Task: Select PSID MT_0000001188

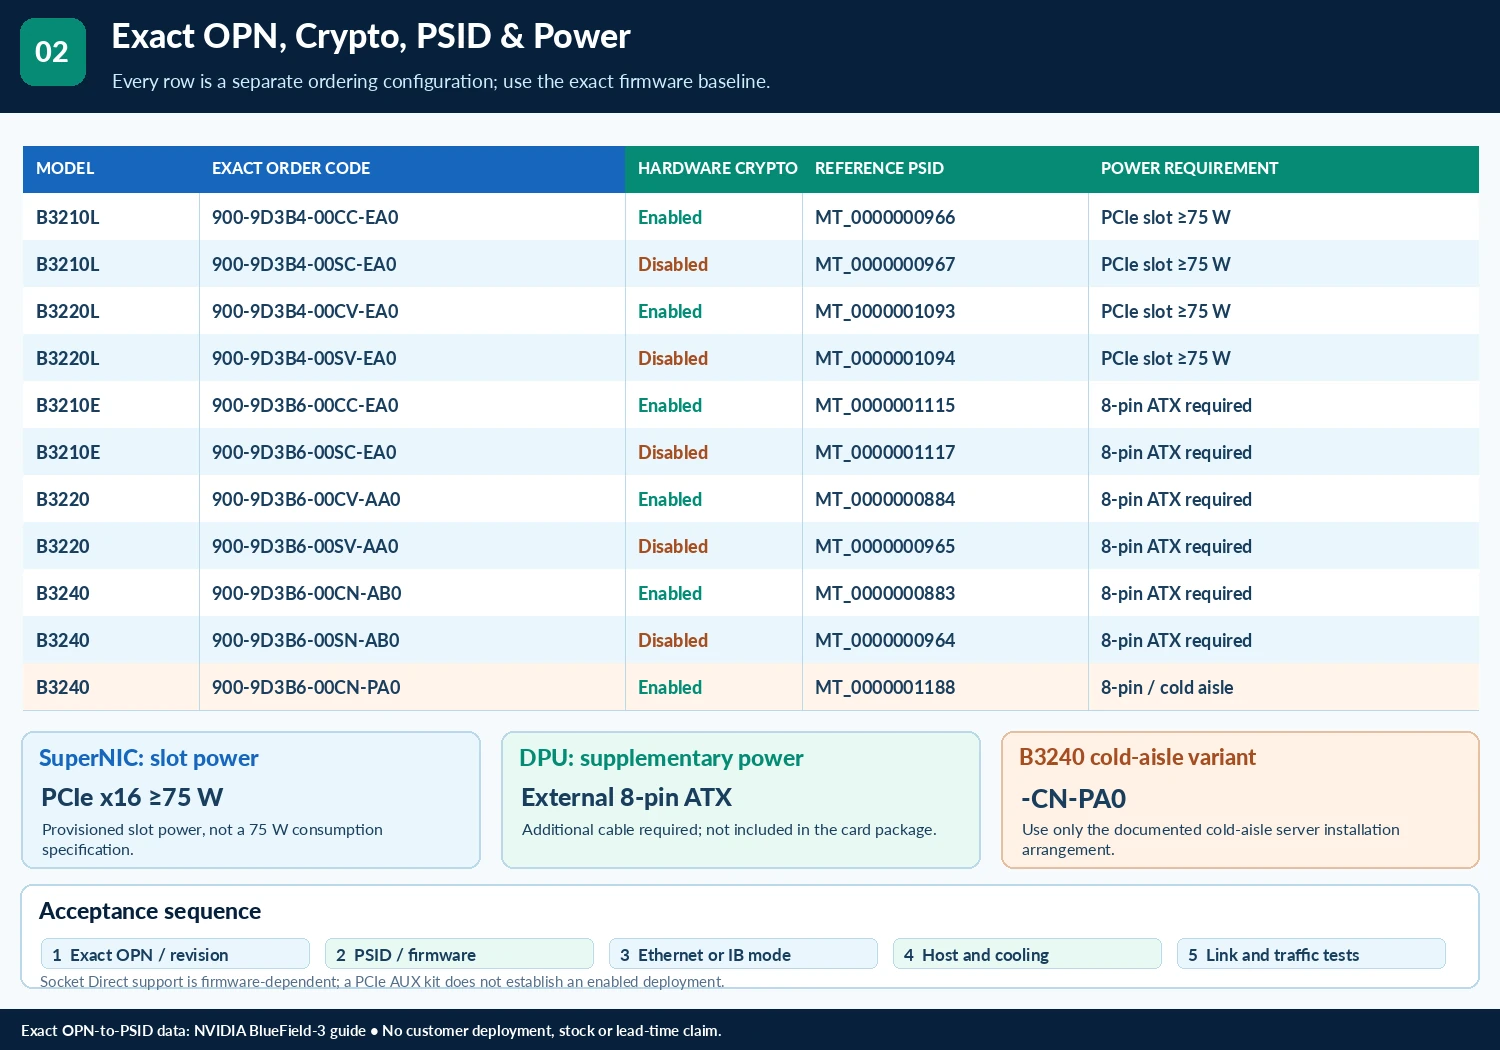Action: click(885, 687)
